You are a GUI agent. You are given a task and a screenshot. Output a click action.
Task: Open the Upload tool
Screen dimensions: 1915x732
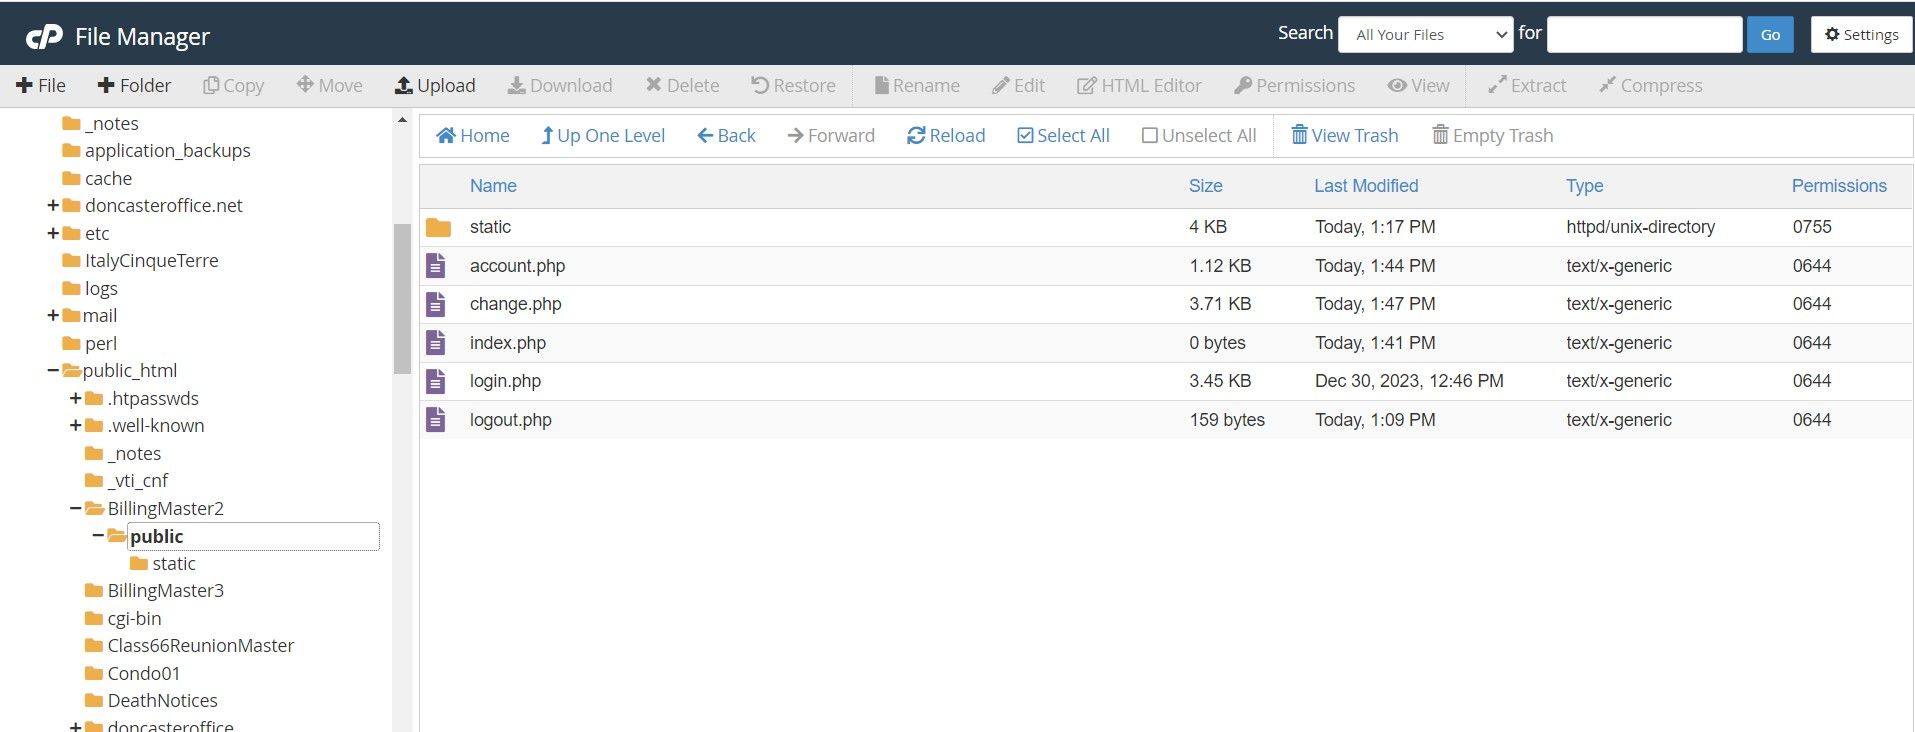435,86
